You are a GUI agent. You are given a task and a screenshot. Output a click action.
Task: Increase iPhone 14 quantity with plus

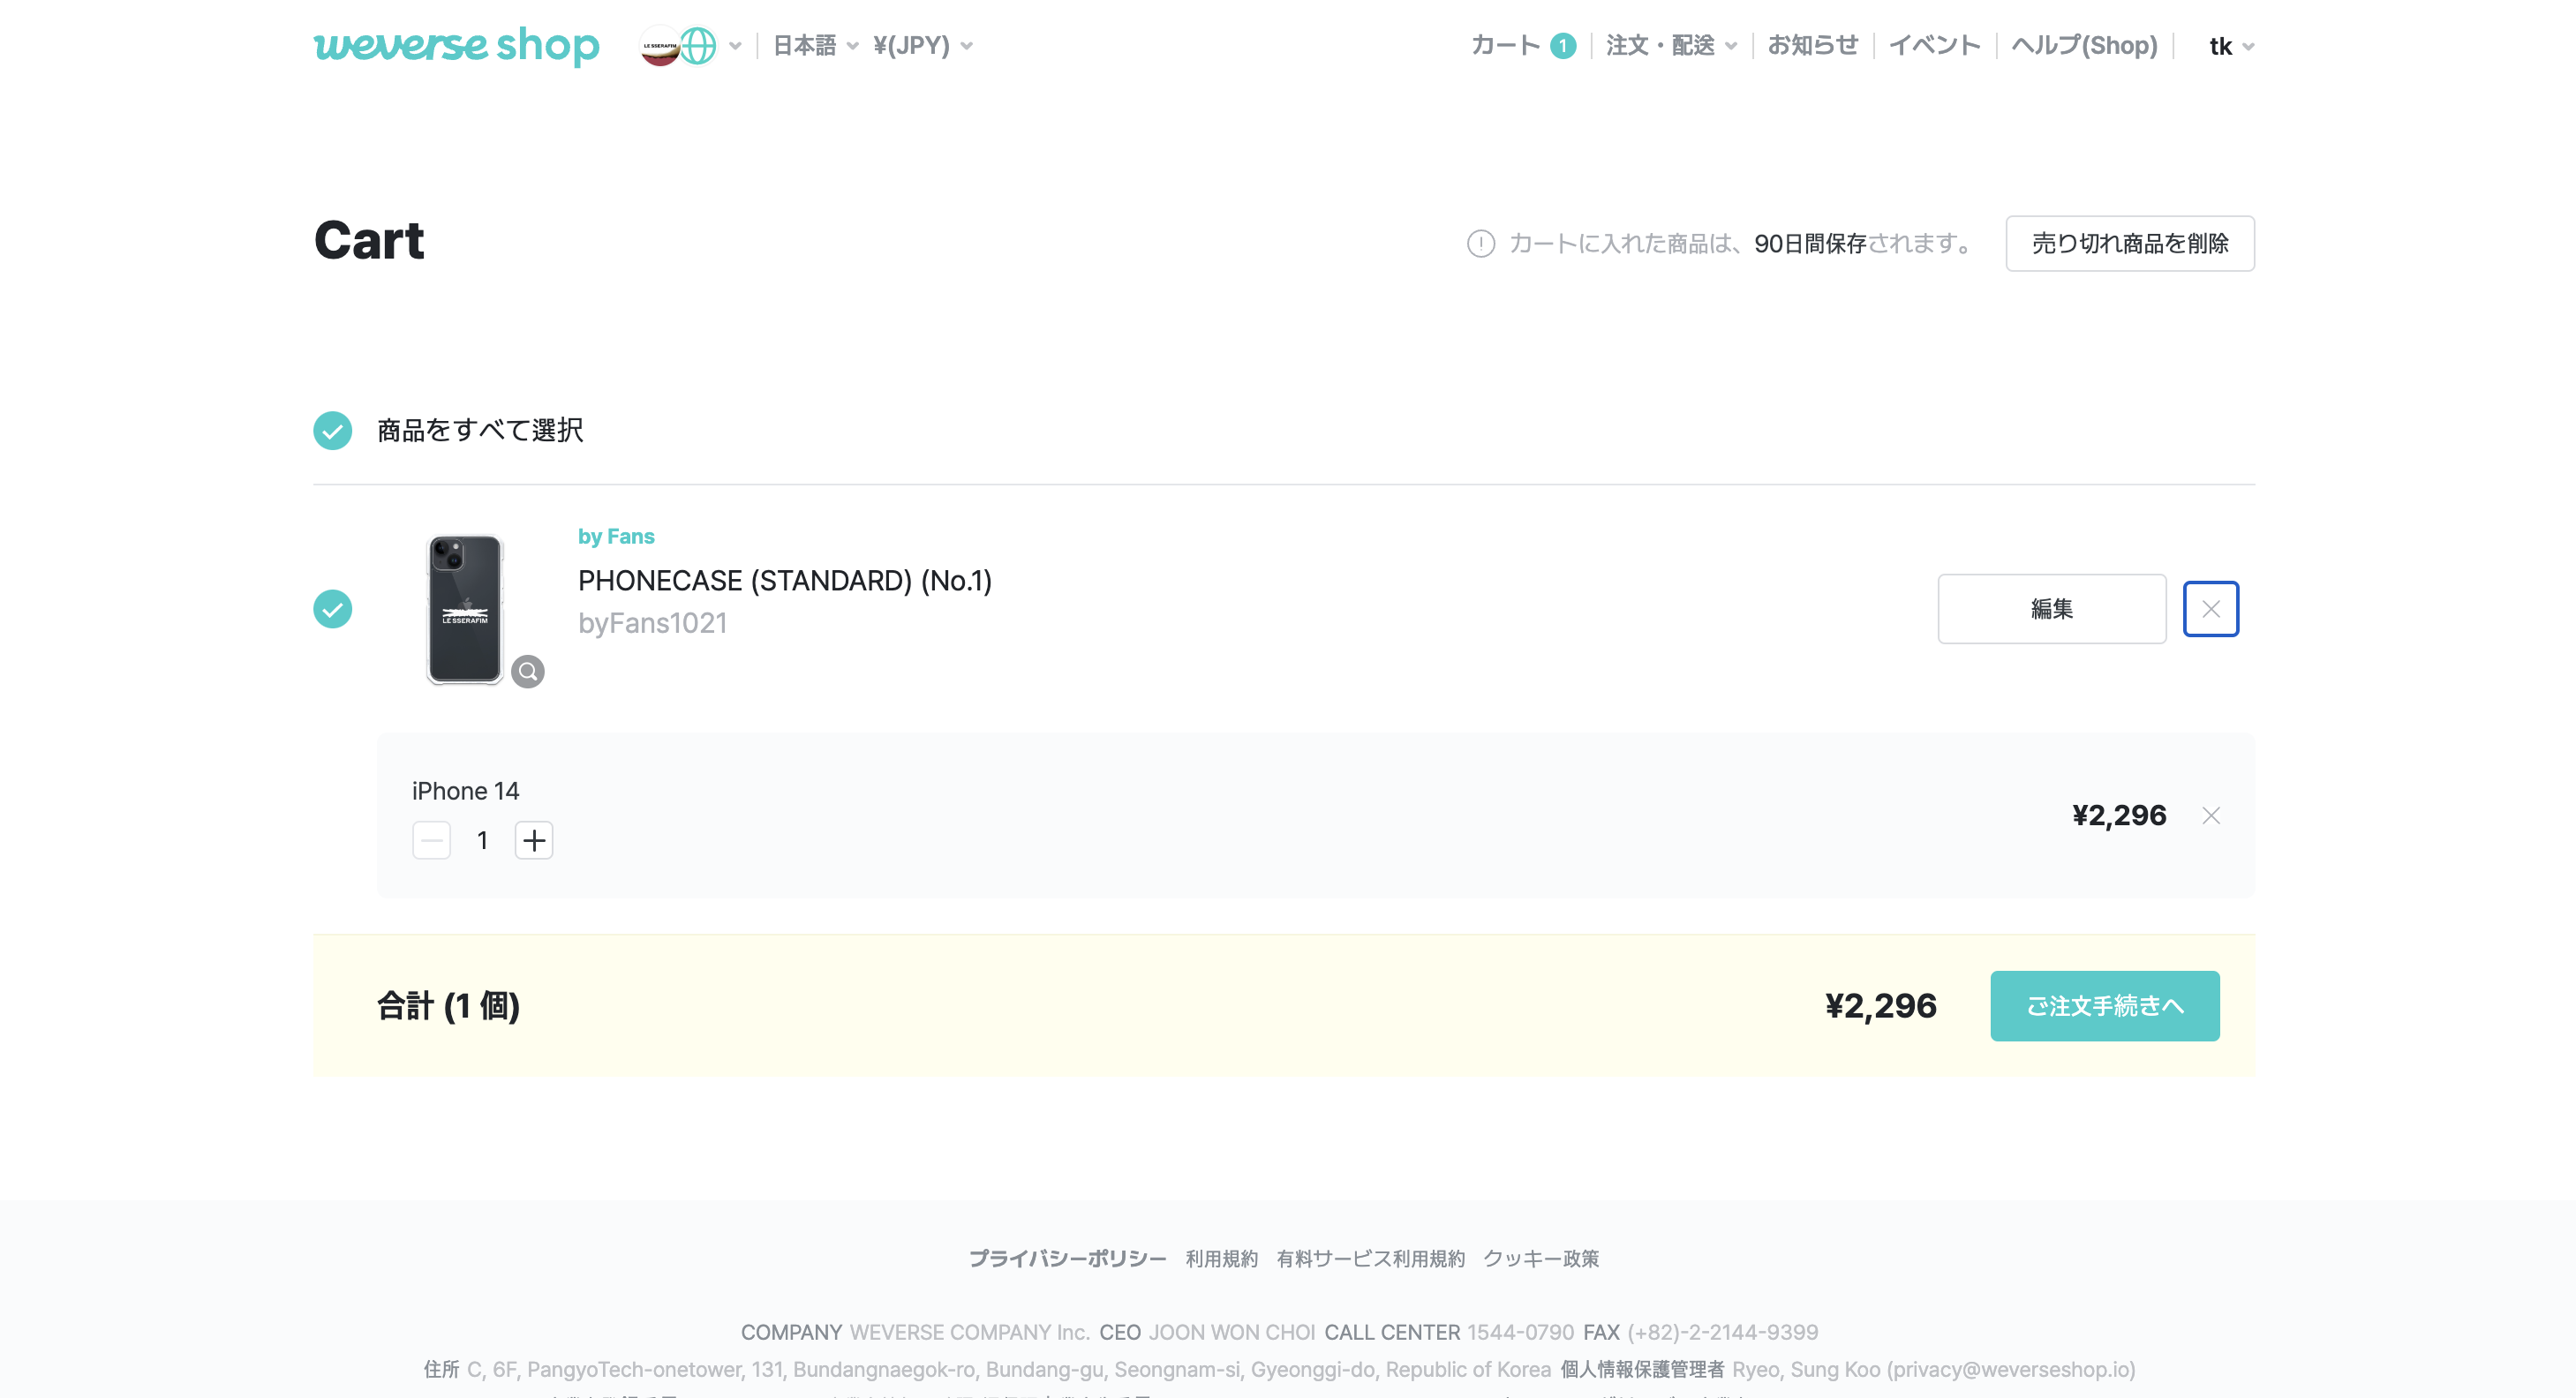click(x=534, y=840)
